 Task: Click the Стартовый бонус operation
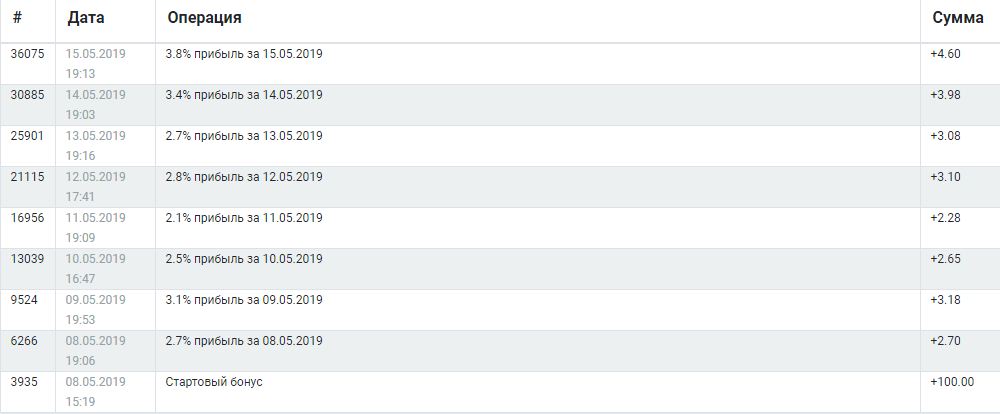[x=214, y=382]
